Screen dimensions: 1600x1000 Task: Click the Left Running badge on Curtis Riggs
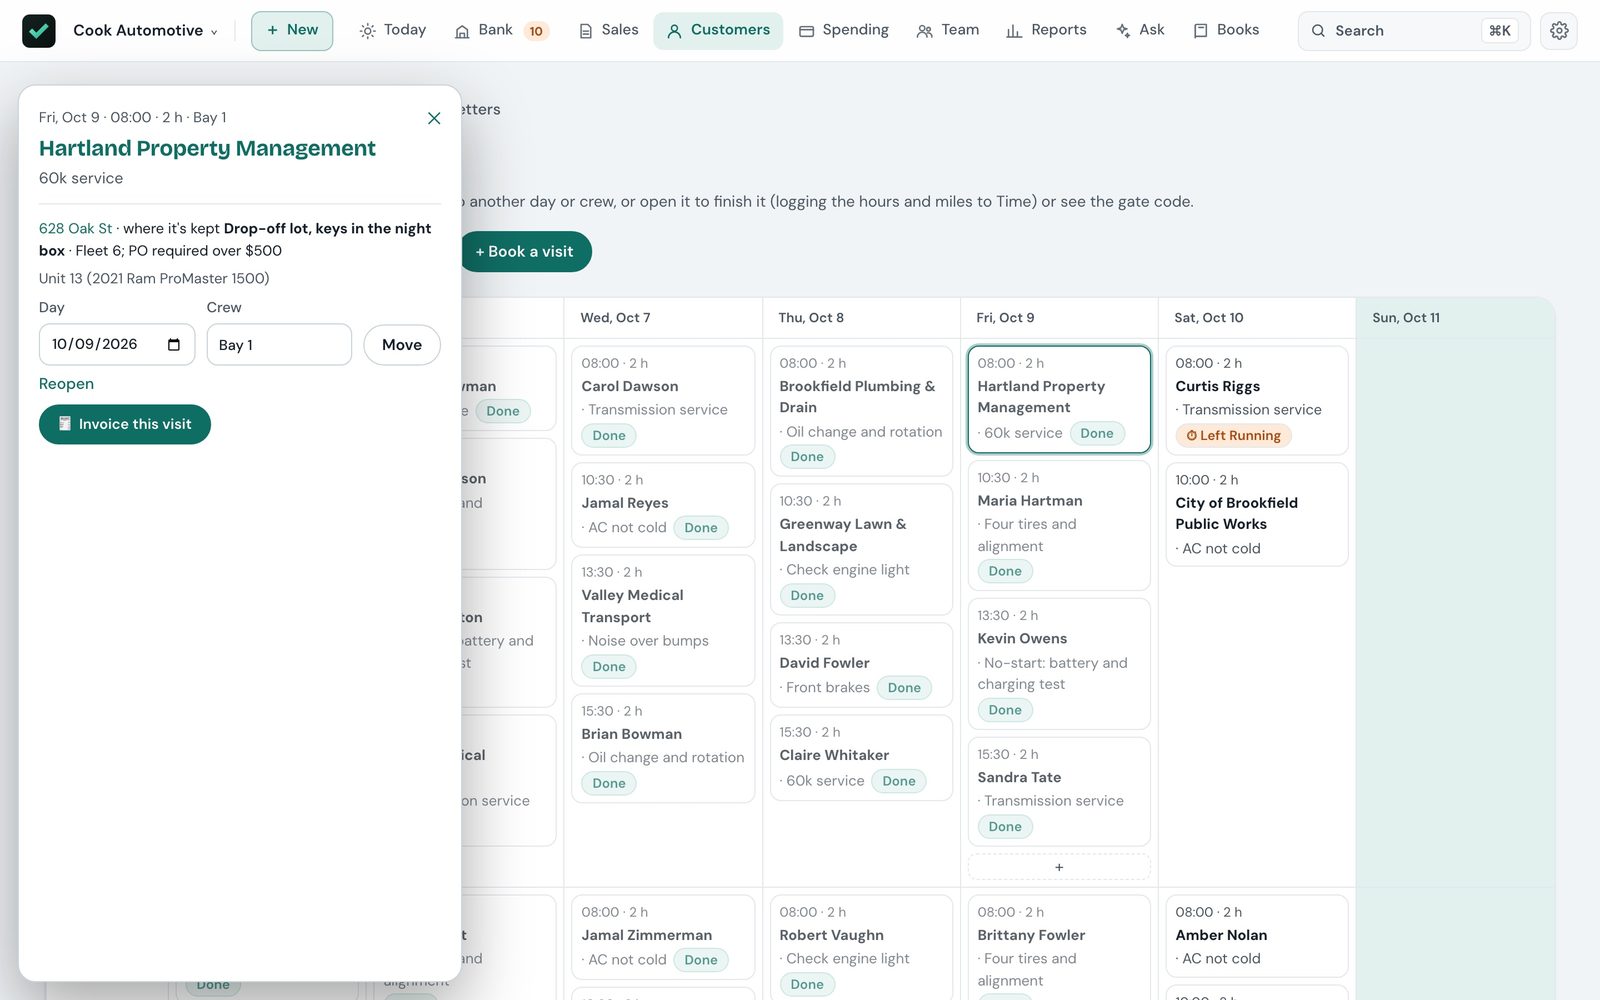(1234, 435)
